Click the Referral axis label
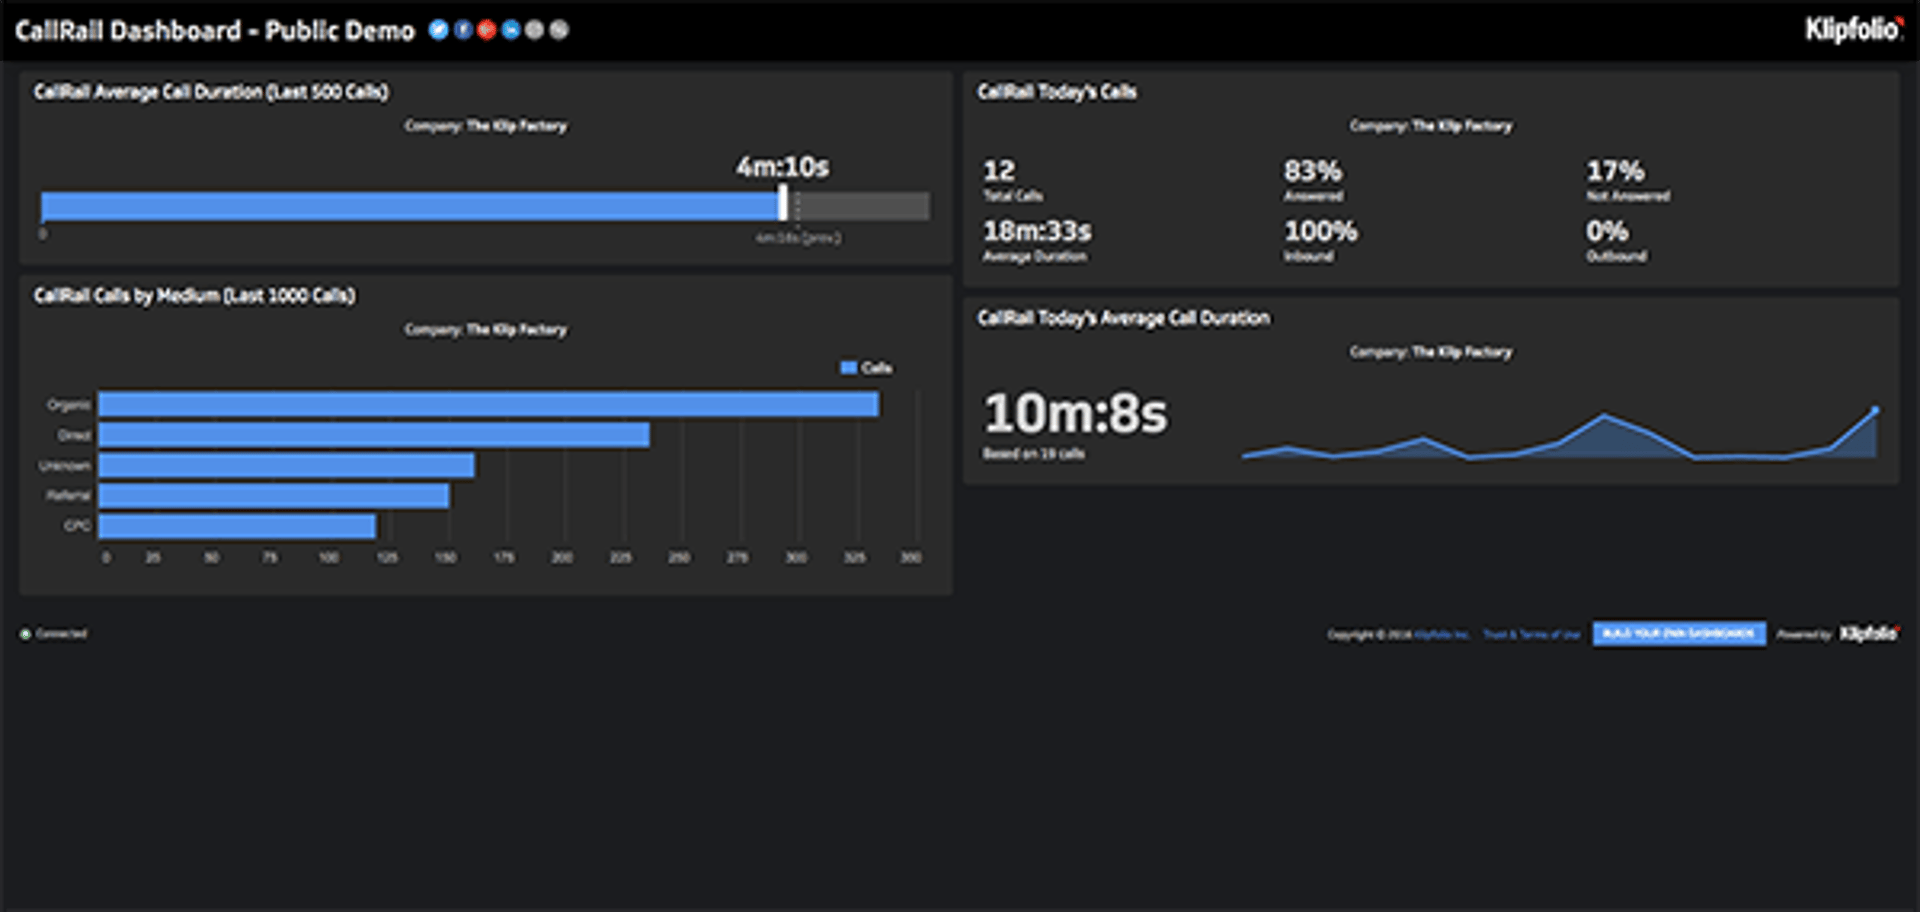The image size is (1920, 912). click(x=68, y=496)
